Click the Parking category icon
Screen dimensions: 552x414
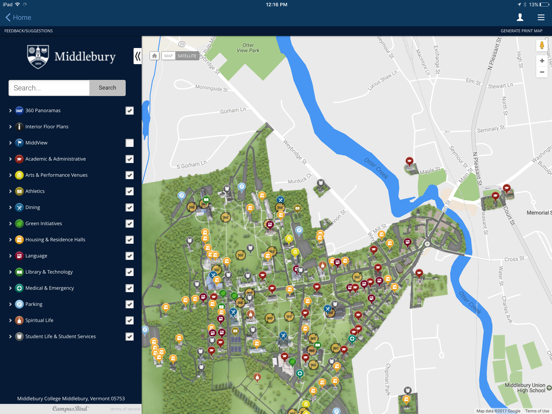point(19,304)
